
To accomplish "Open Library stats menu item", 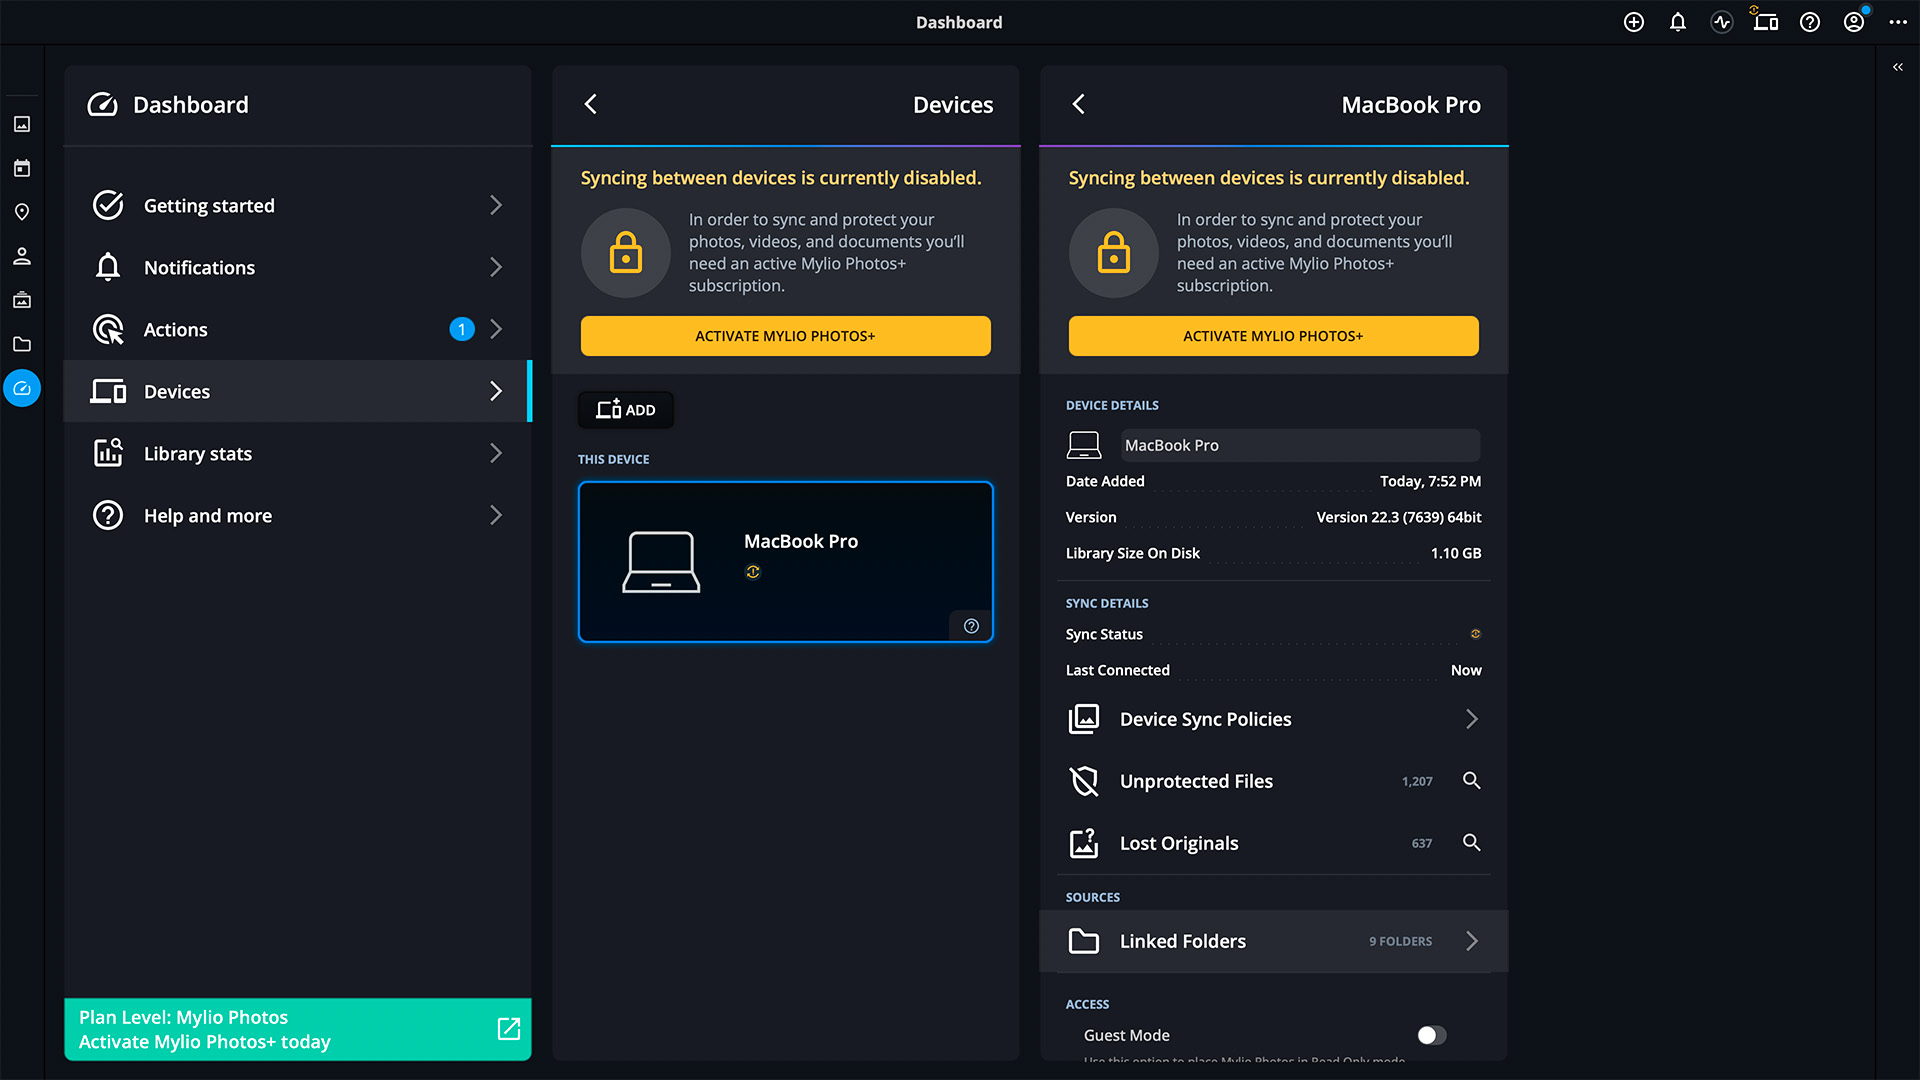I will click(x=297, y=453).
